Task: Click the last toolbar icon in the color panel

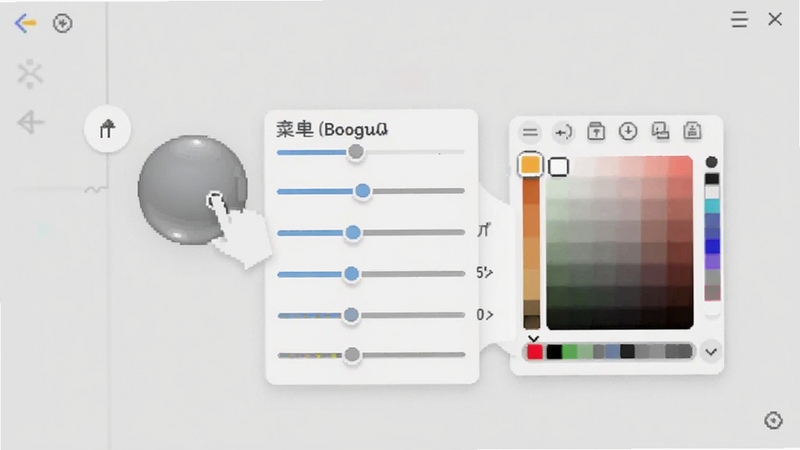Action: (x=692, y=131)
